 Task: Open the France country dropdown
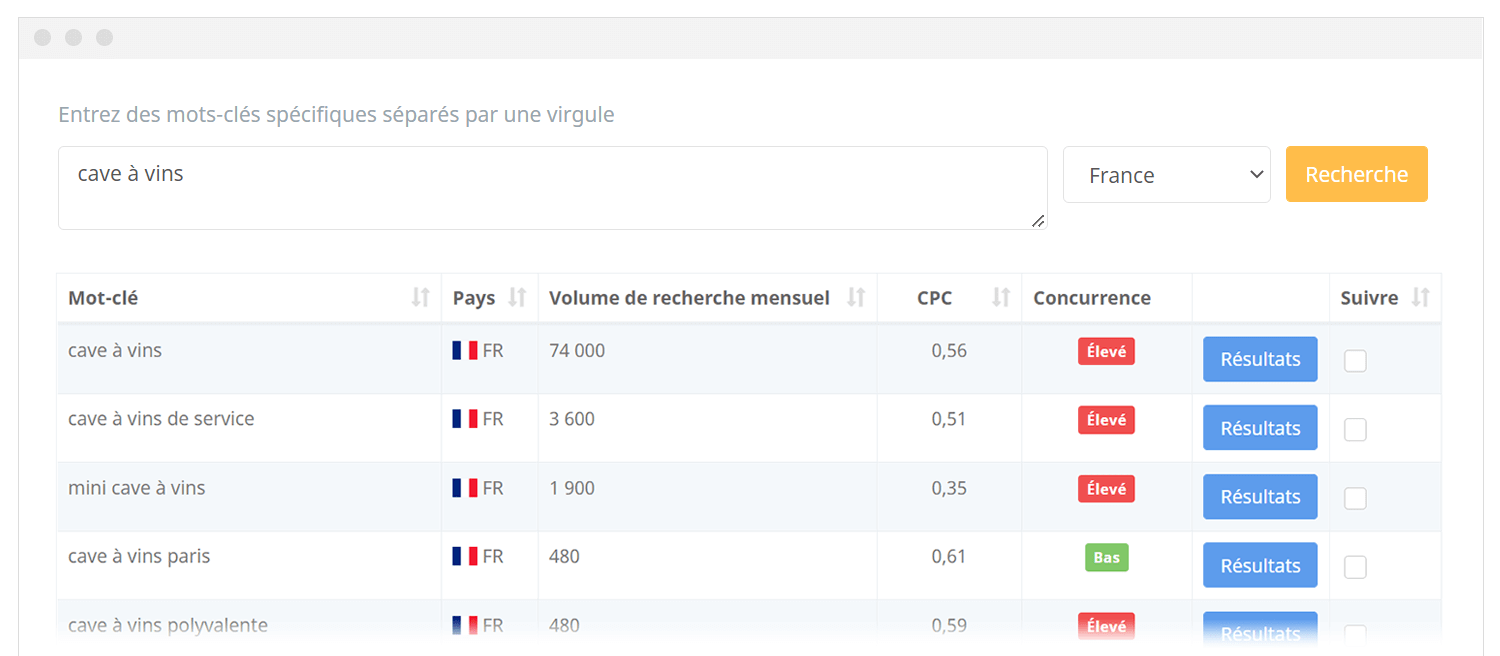click(1166, 175)
